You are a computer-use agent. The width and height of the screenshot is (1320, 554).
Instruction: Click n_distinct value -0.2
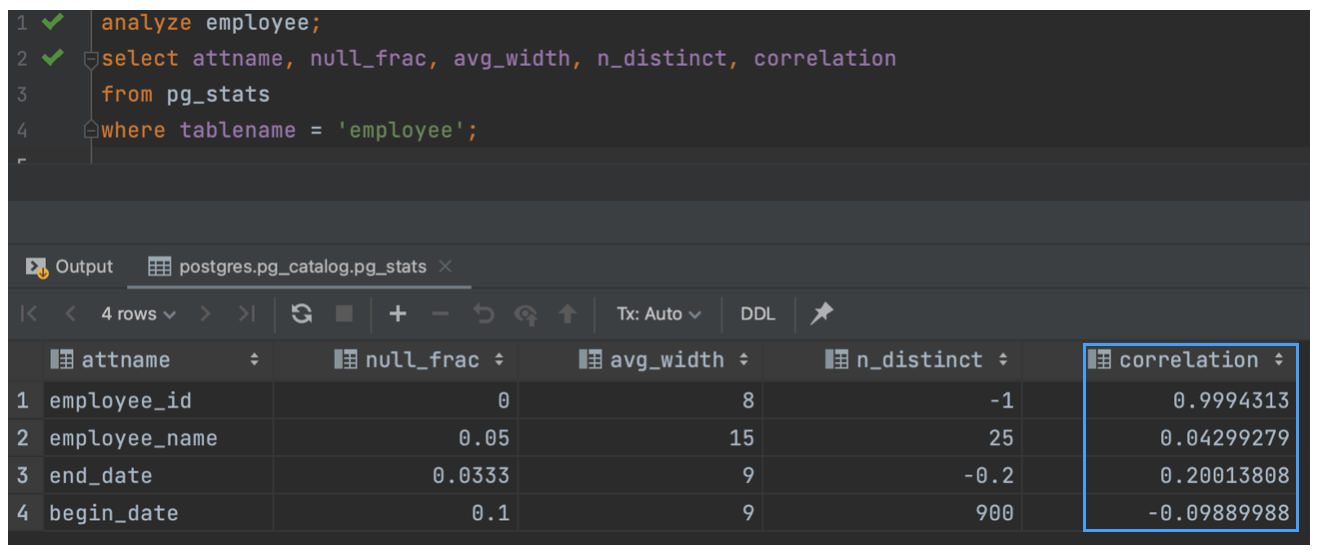coord(988,476)
